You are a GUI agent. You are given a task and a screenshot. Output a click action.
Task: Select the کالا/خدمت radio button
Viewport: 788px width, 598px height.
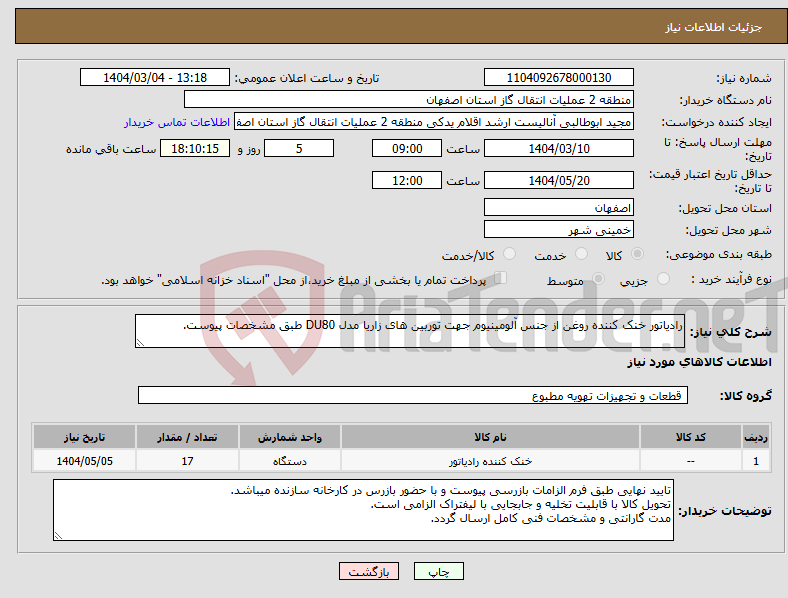click(510, 254)
